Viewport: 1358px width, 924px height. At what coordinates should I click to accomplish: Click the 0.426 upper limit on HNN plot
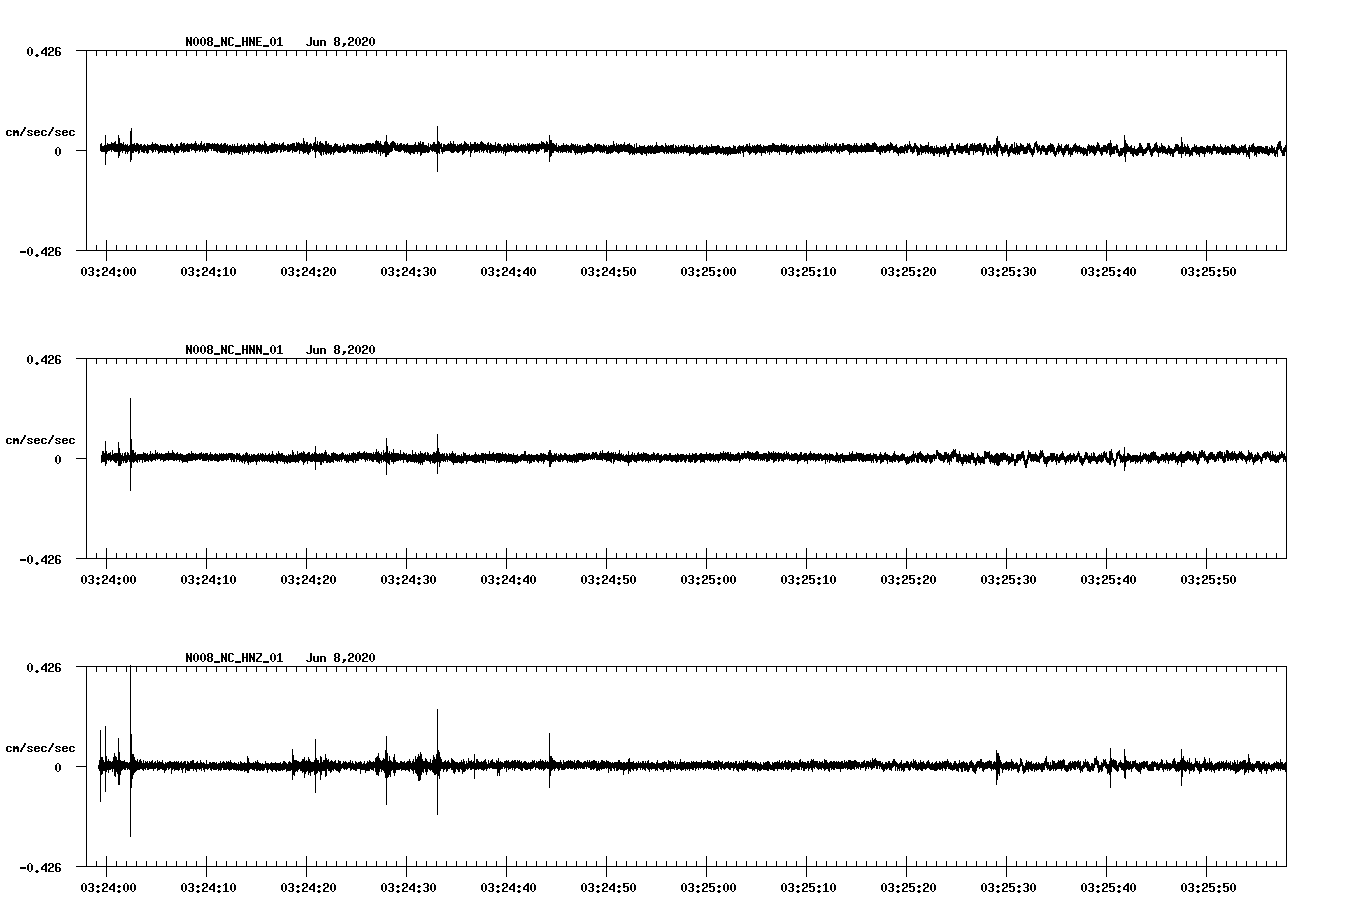[44, 359]
